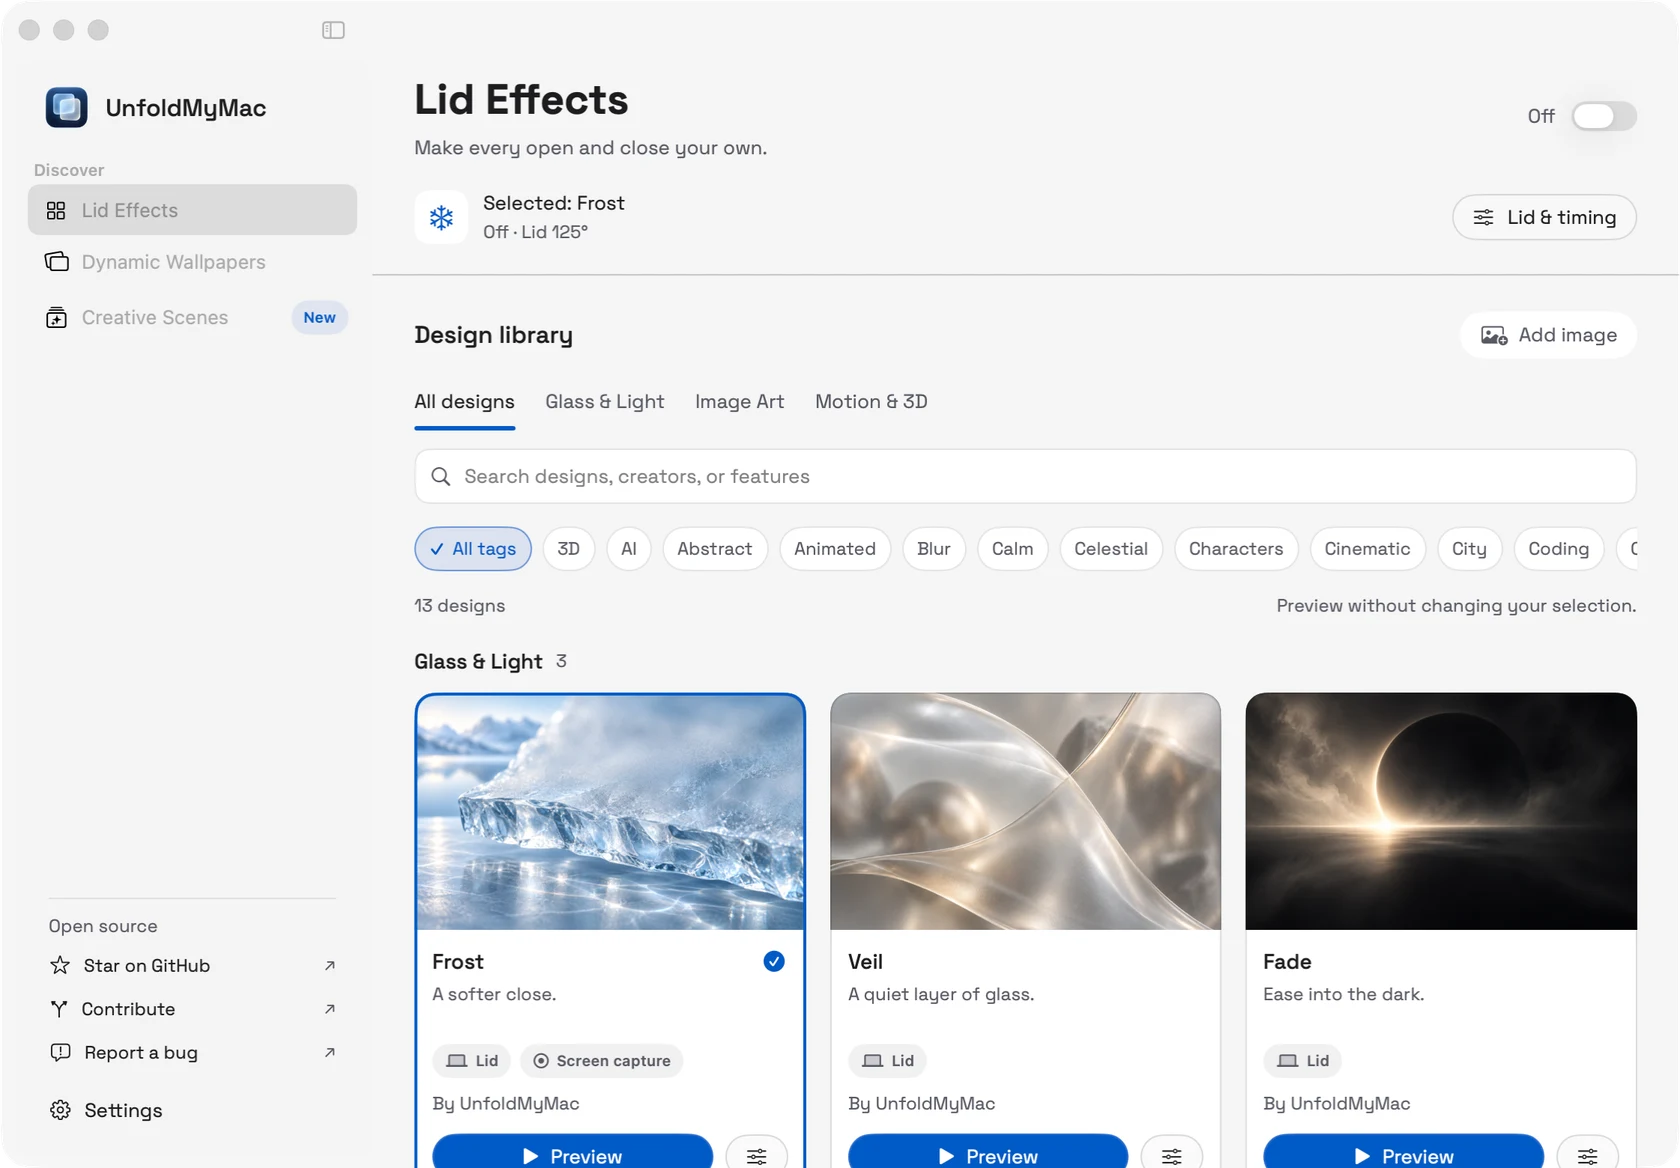Screen dimensions: 1680x1168
Task: Filter by the Celestial tag
Action: point(1111,549)
